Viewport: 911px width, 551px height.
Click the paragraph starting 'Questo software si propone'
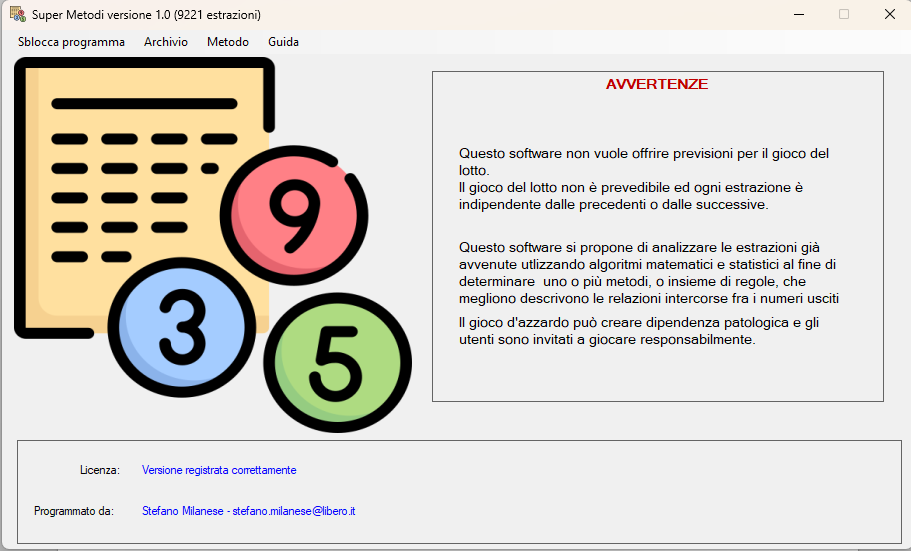648,272
